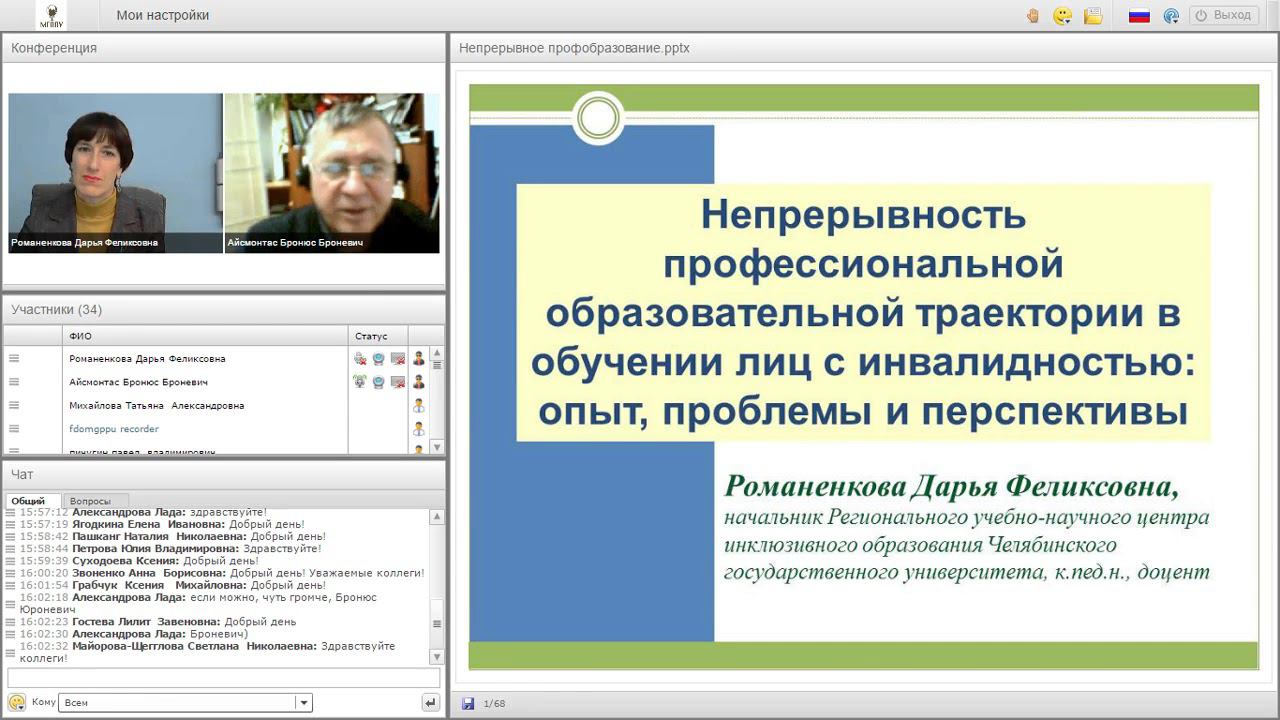Open menu icon for 16:02:30 Александрова Лада message
Screen dimensions: 1280x720
tap(11, 634)
